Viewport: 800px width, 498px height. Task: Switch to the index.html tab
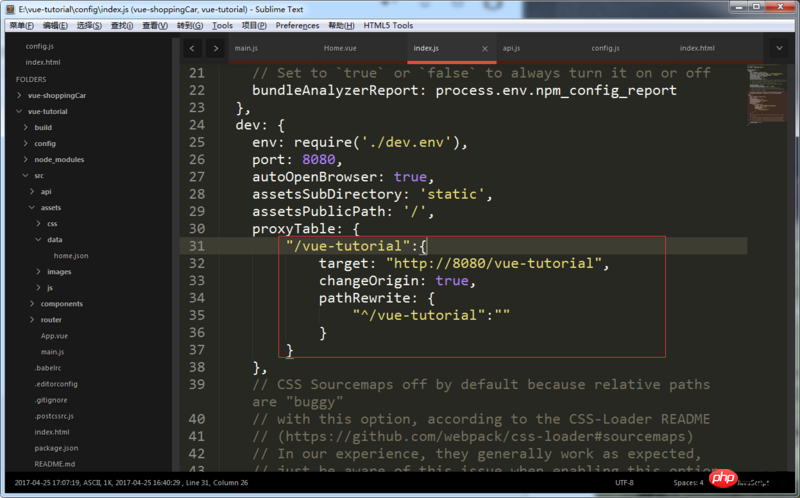pyautogui.click(x=697, y=48)
